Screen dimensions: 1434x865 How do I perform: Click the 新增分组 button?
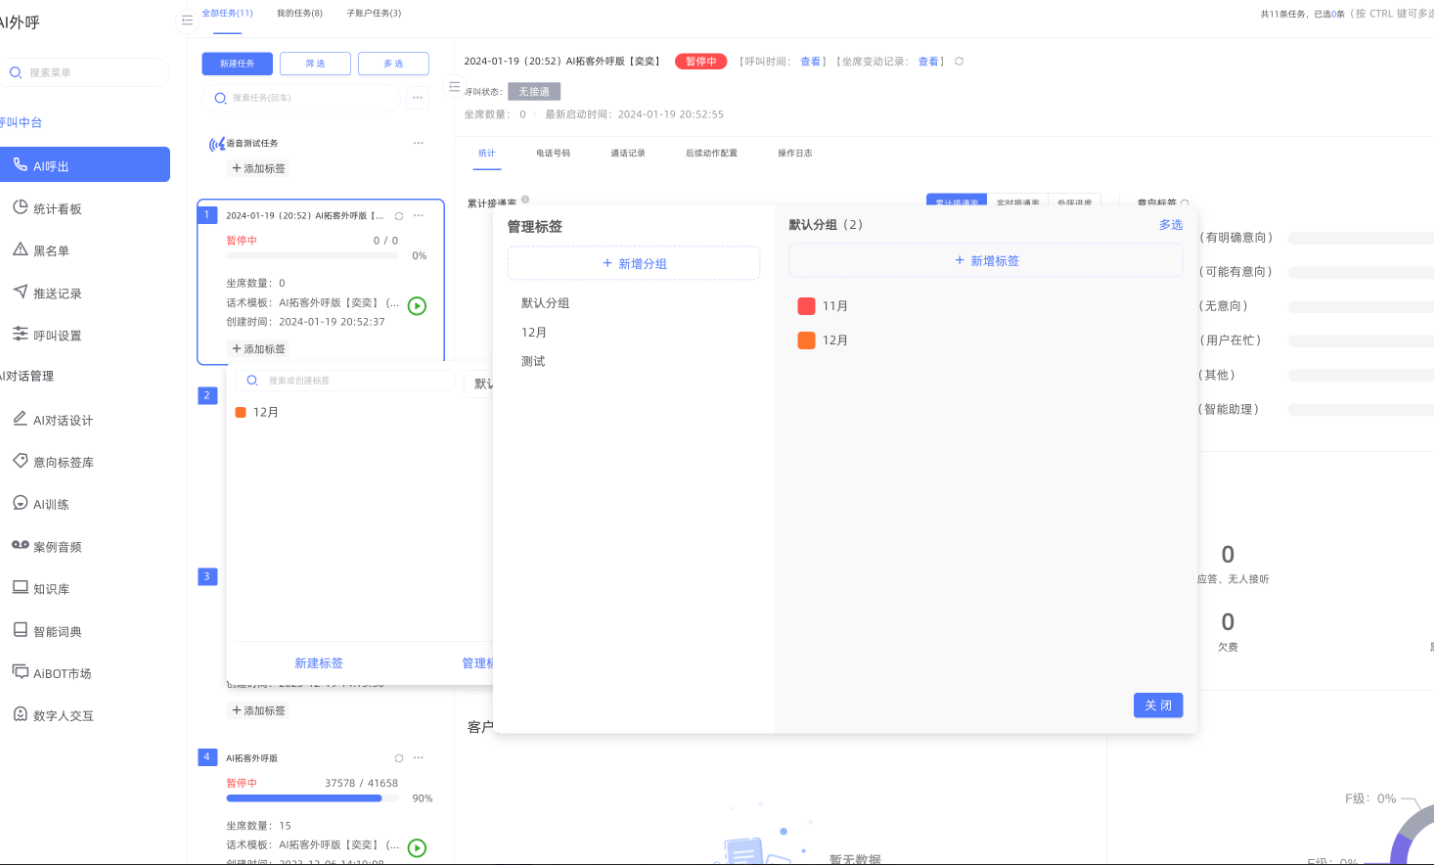(x=634, y=264)
